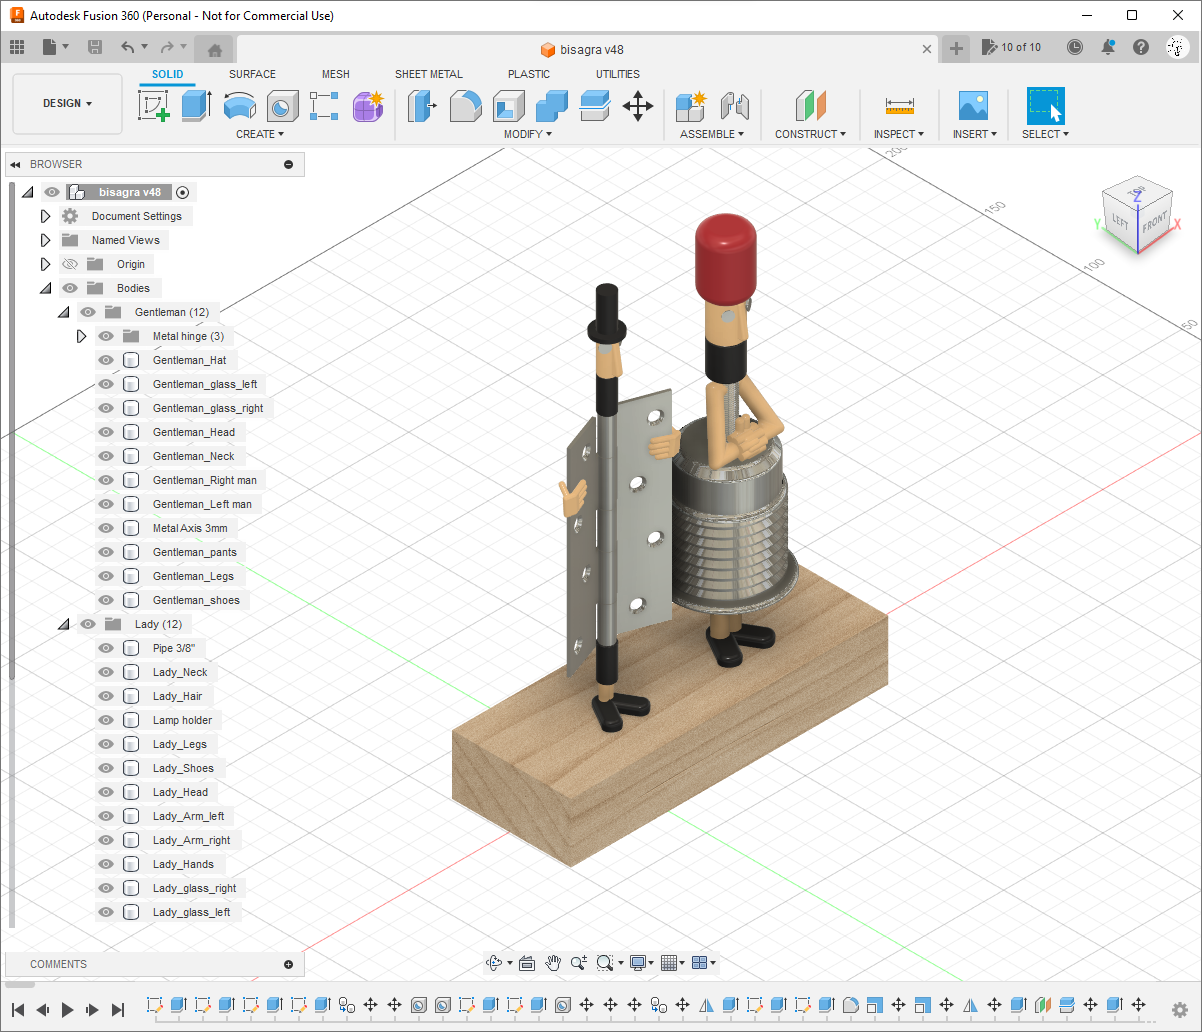The height and width of the screenshot is (1032, 1202).
Task: Toggle visibility of the Lady_Hair body
Action: point(105,696)
